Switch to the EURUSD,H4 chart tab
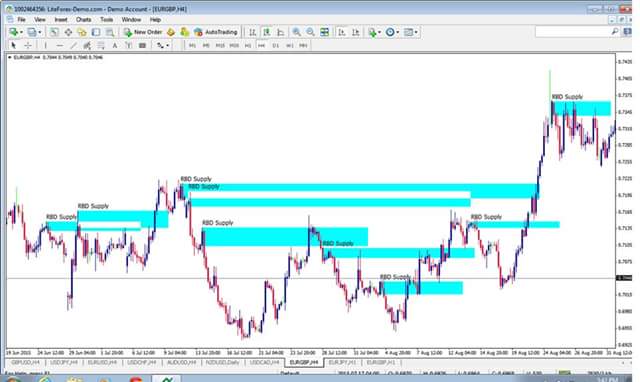The height and width of the screenshot is (382, 640). click(102, 362)
